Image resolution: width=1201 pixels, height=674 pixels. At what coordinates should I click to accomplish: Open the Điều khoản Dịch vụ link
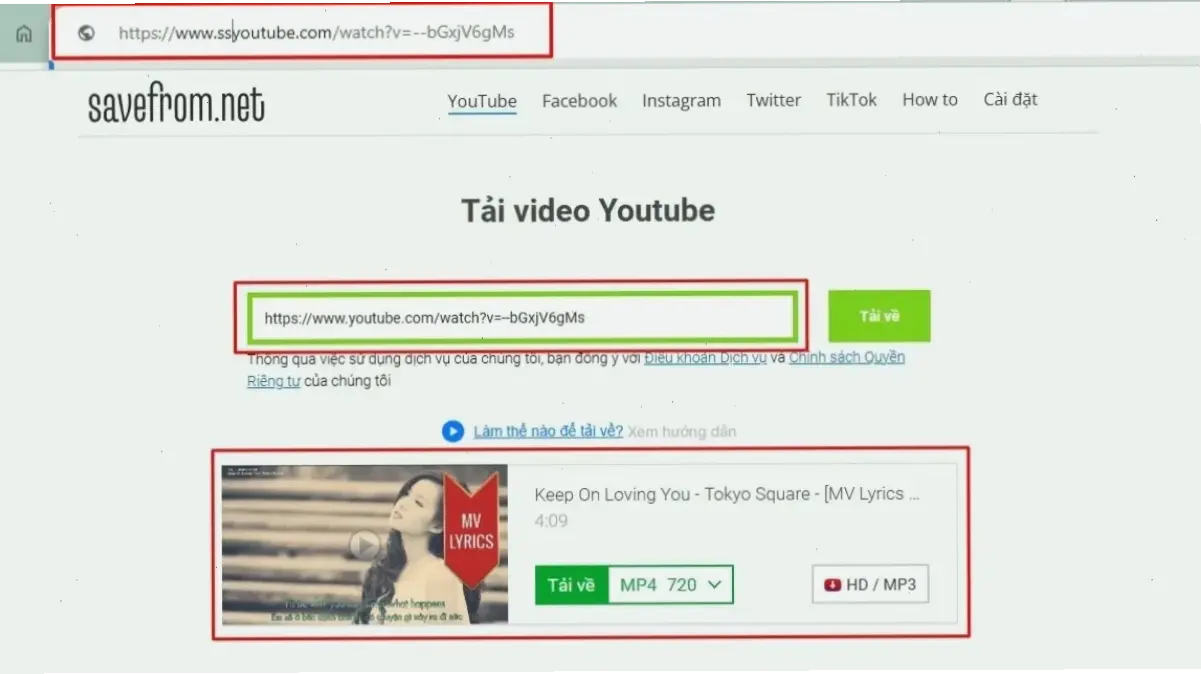point(705,358)
